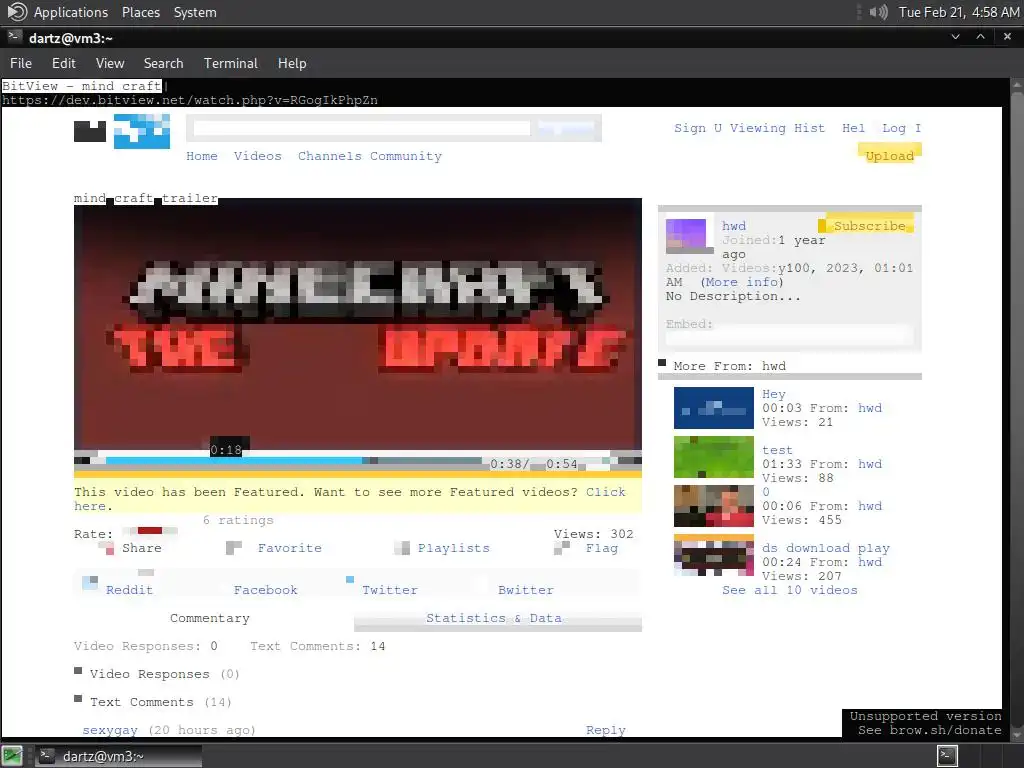The height and width of the screenshot is (768, 1024).
Task: Click the Playlists icon
Action: [402, 548]
